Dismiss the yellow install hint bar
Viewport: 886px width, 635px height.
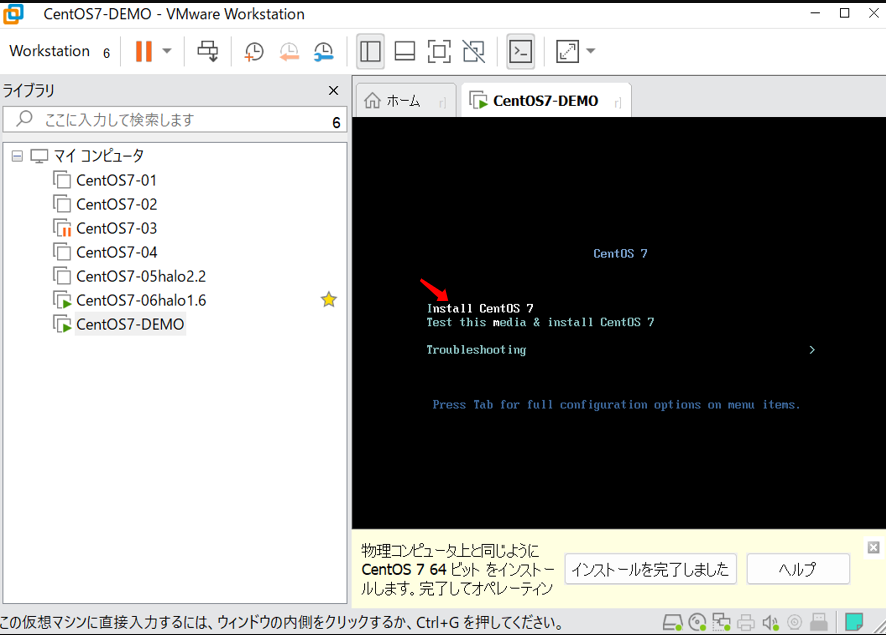tap(874, 547)
